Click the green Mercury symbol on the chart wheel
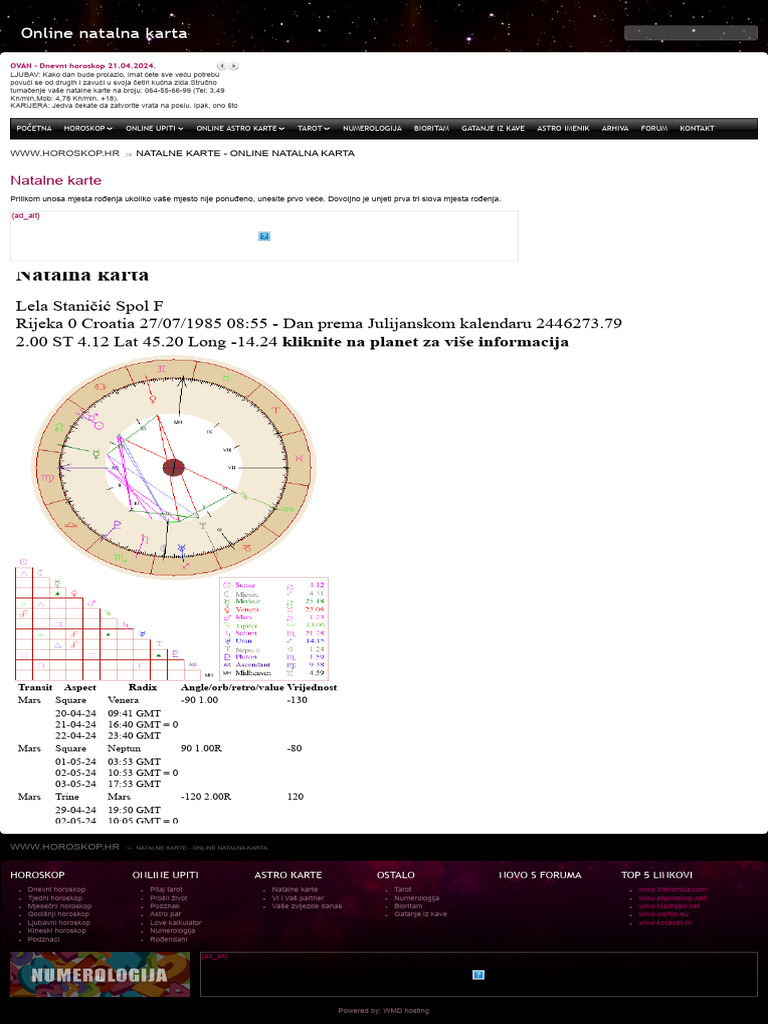This screenshot has height=1024, width=768. [x=96, y=453]
